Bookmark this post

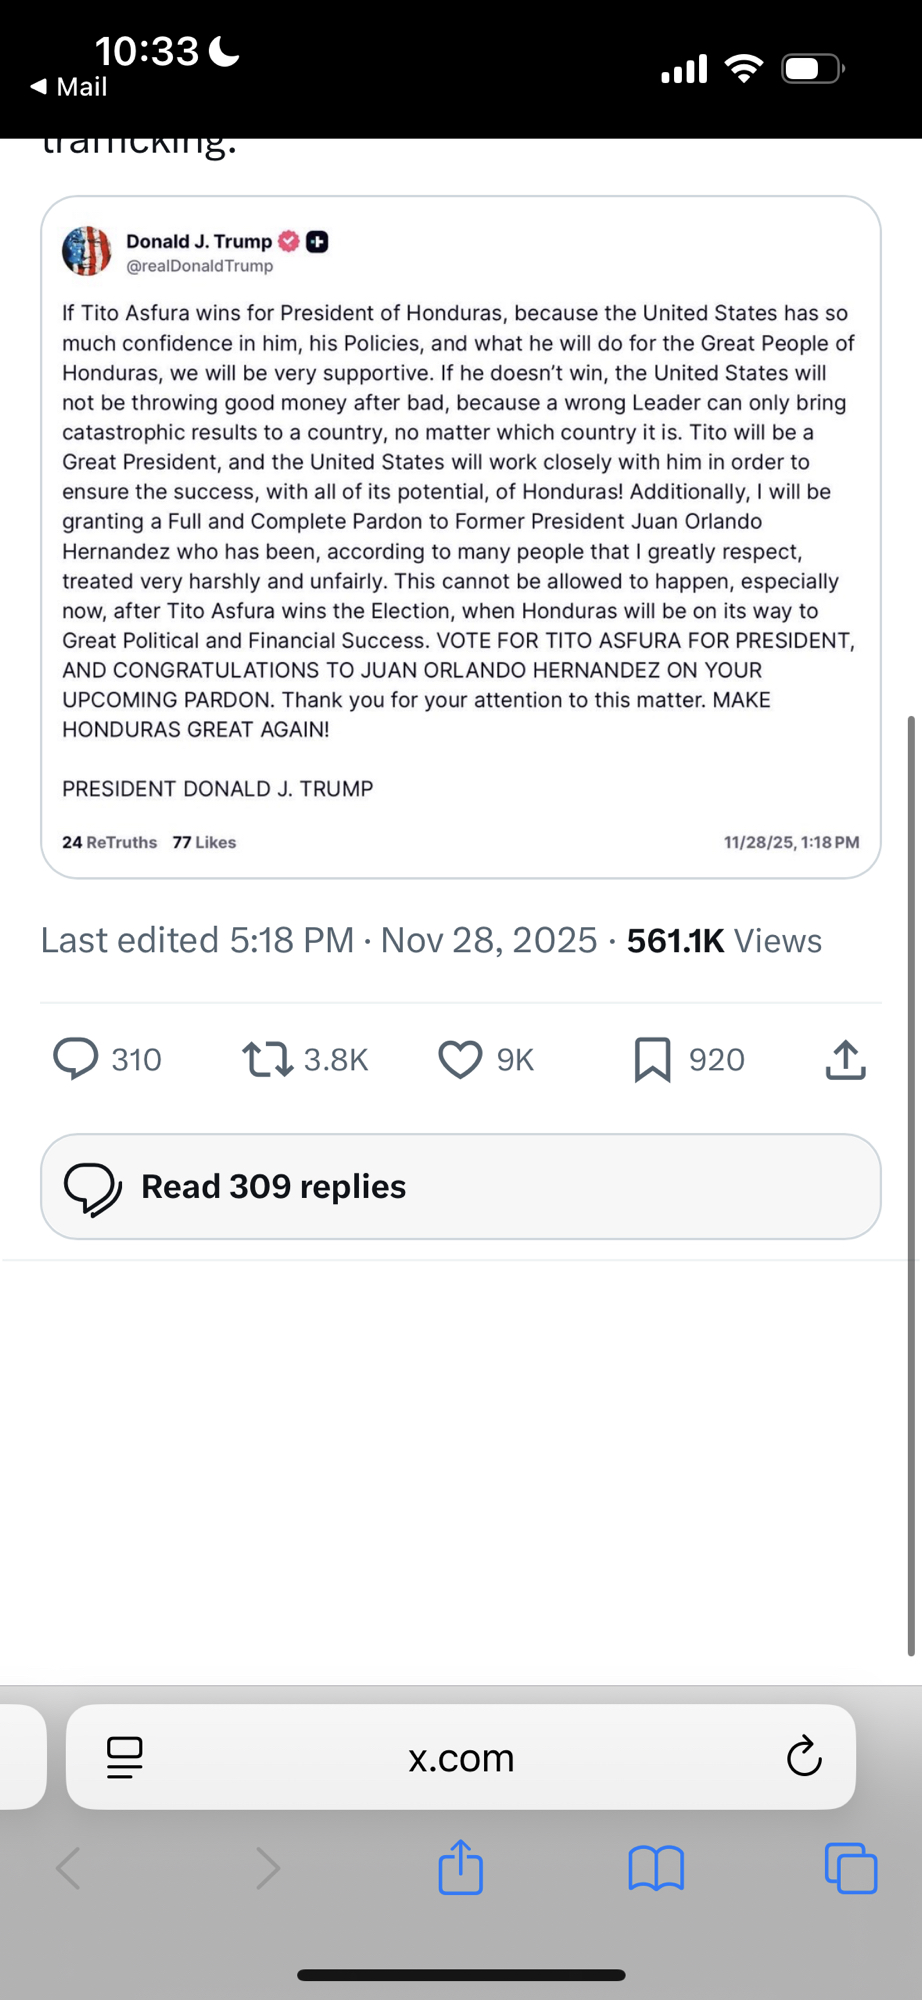pyautogui.click(x=652, y=1059)
